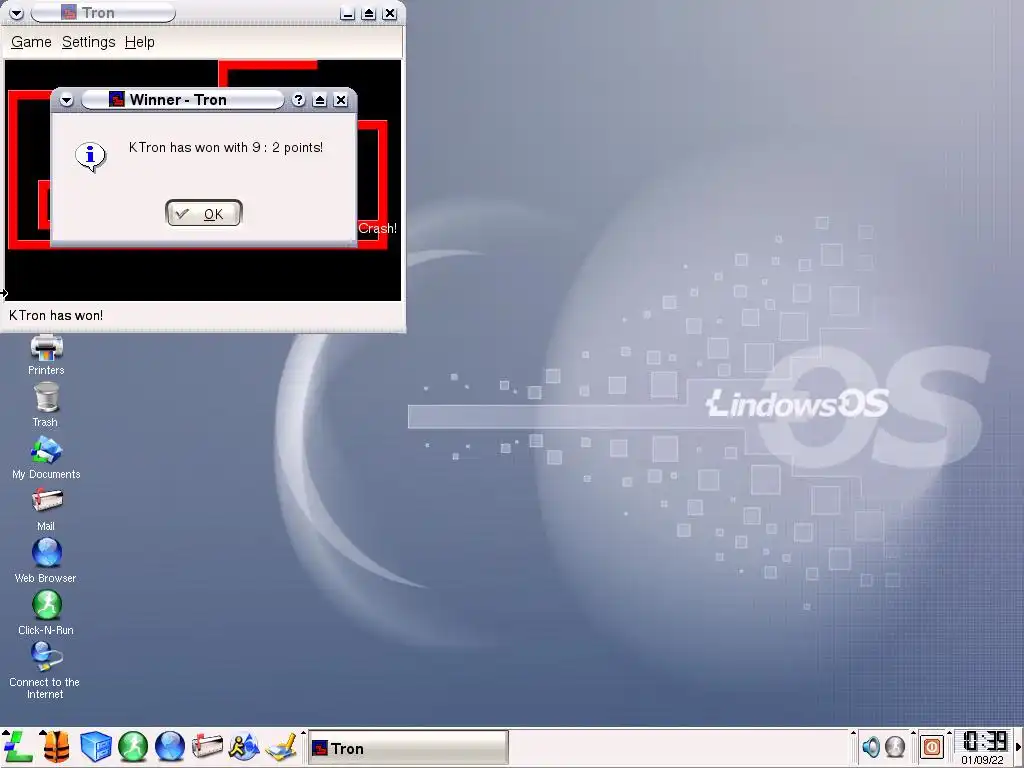Shade the Winner dialog with the titlebar eject icon
The height and width of the screenshot is (768, 1024).
(x=319, y=100)
